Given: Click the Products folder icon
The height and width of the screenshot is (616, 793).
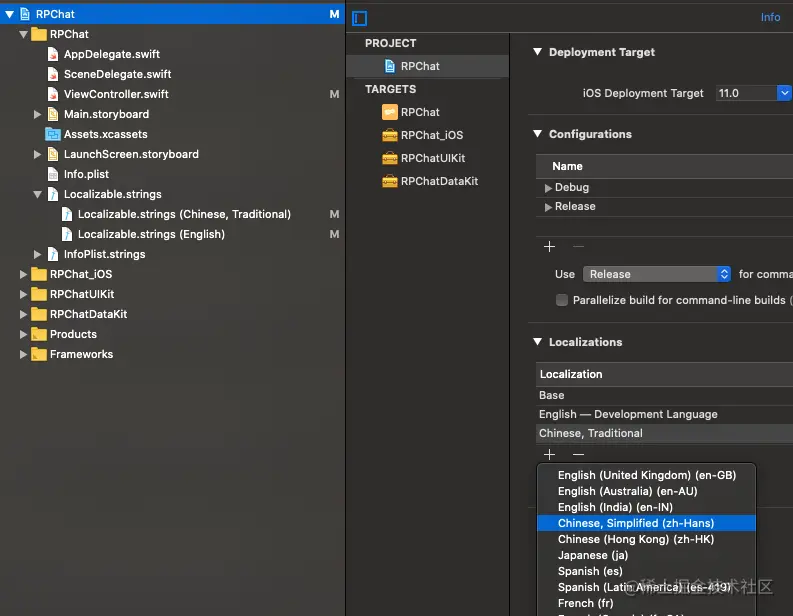Looking at the screenshot, I should pos(38,334).
